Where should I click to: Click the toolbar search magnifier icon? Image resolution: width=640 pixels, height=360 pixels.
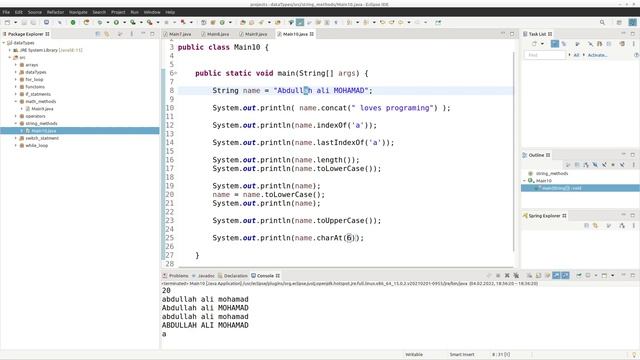click(x=602, y=22)
